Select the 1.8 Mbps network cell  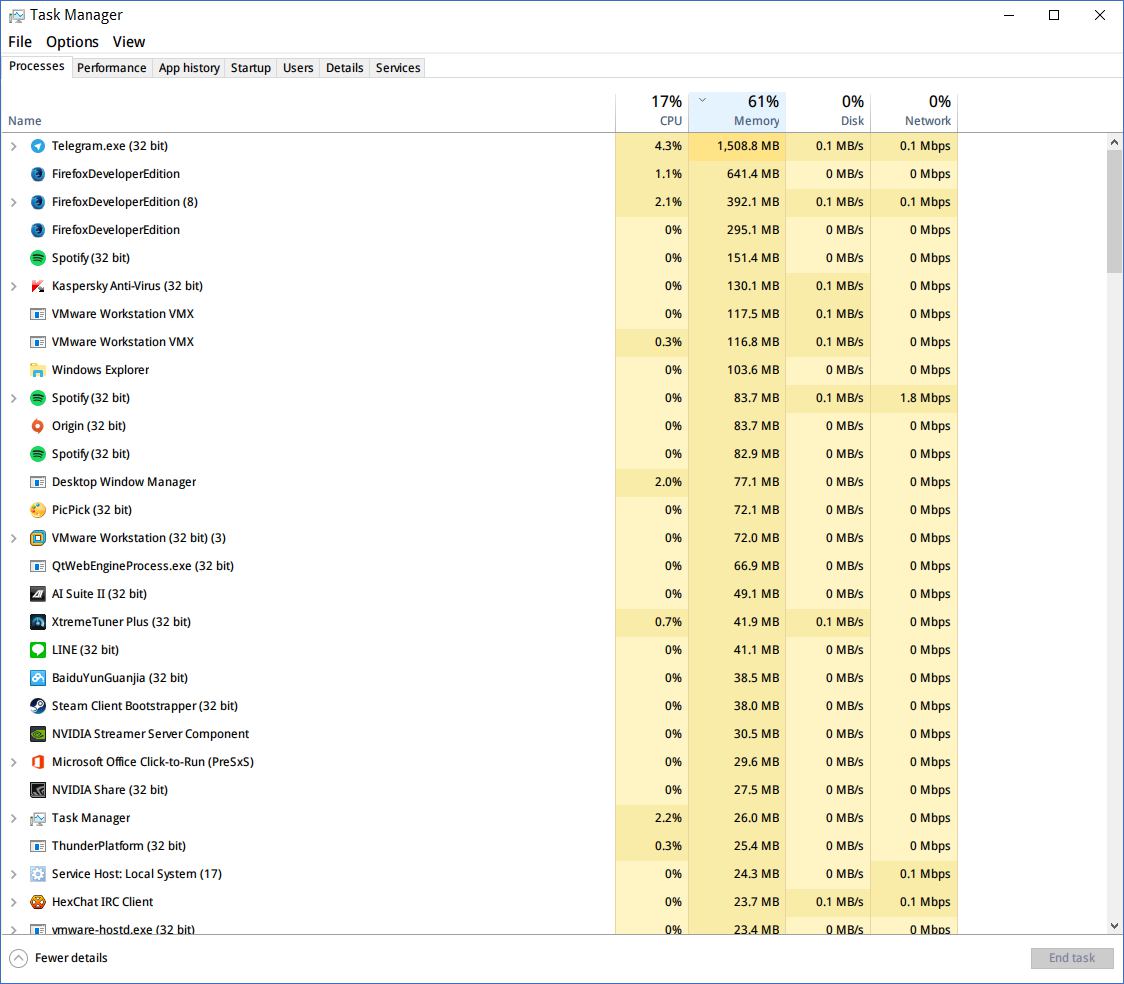click(915, 398)
